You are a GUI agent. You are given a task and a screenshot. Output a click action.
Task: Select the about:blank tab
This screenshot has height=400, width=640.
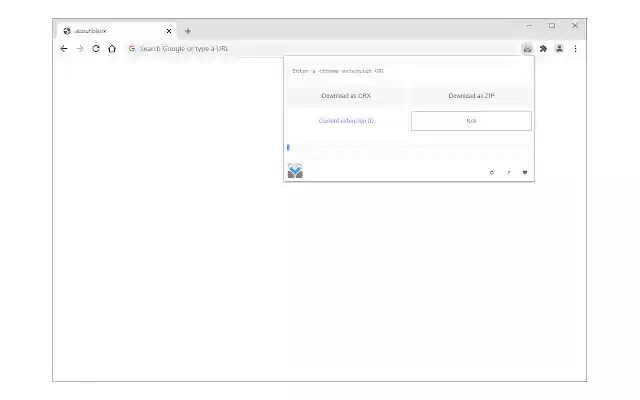(x=117, y=31)
